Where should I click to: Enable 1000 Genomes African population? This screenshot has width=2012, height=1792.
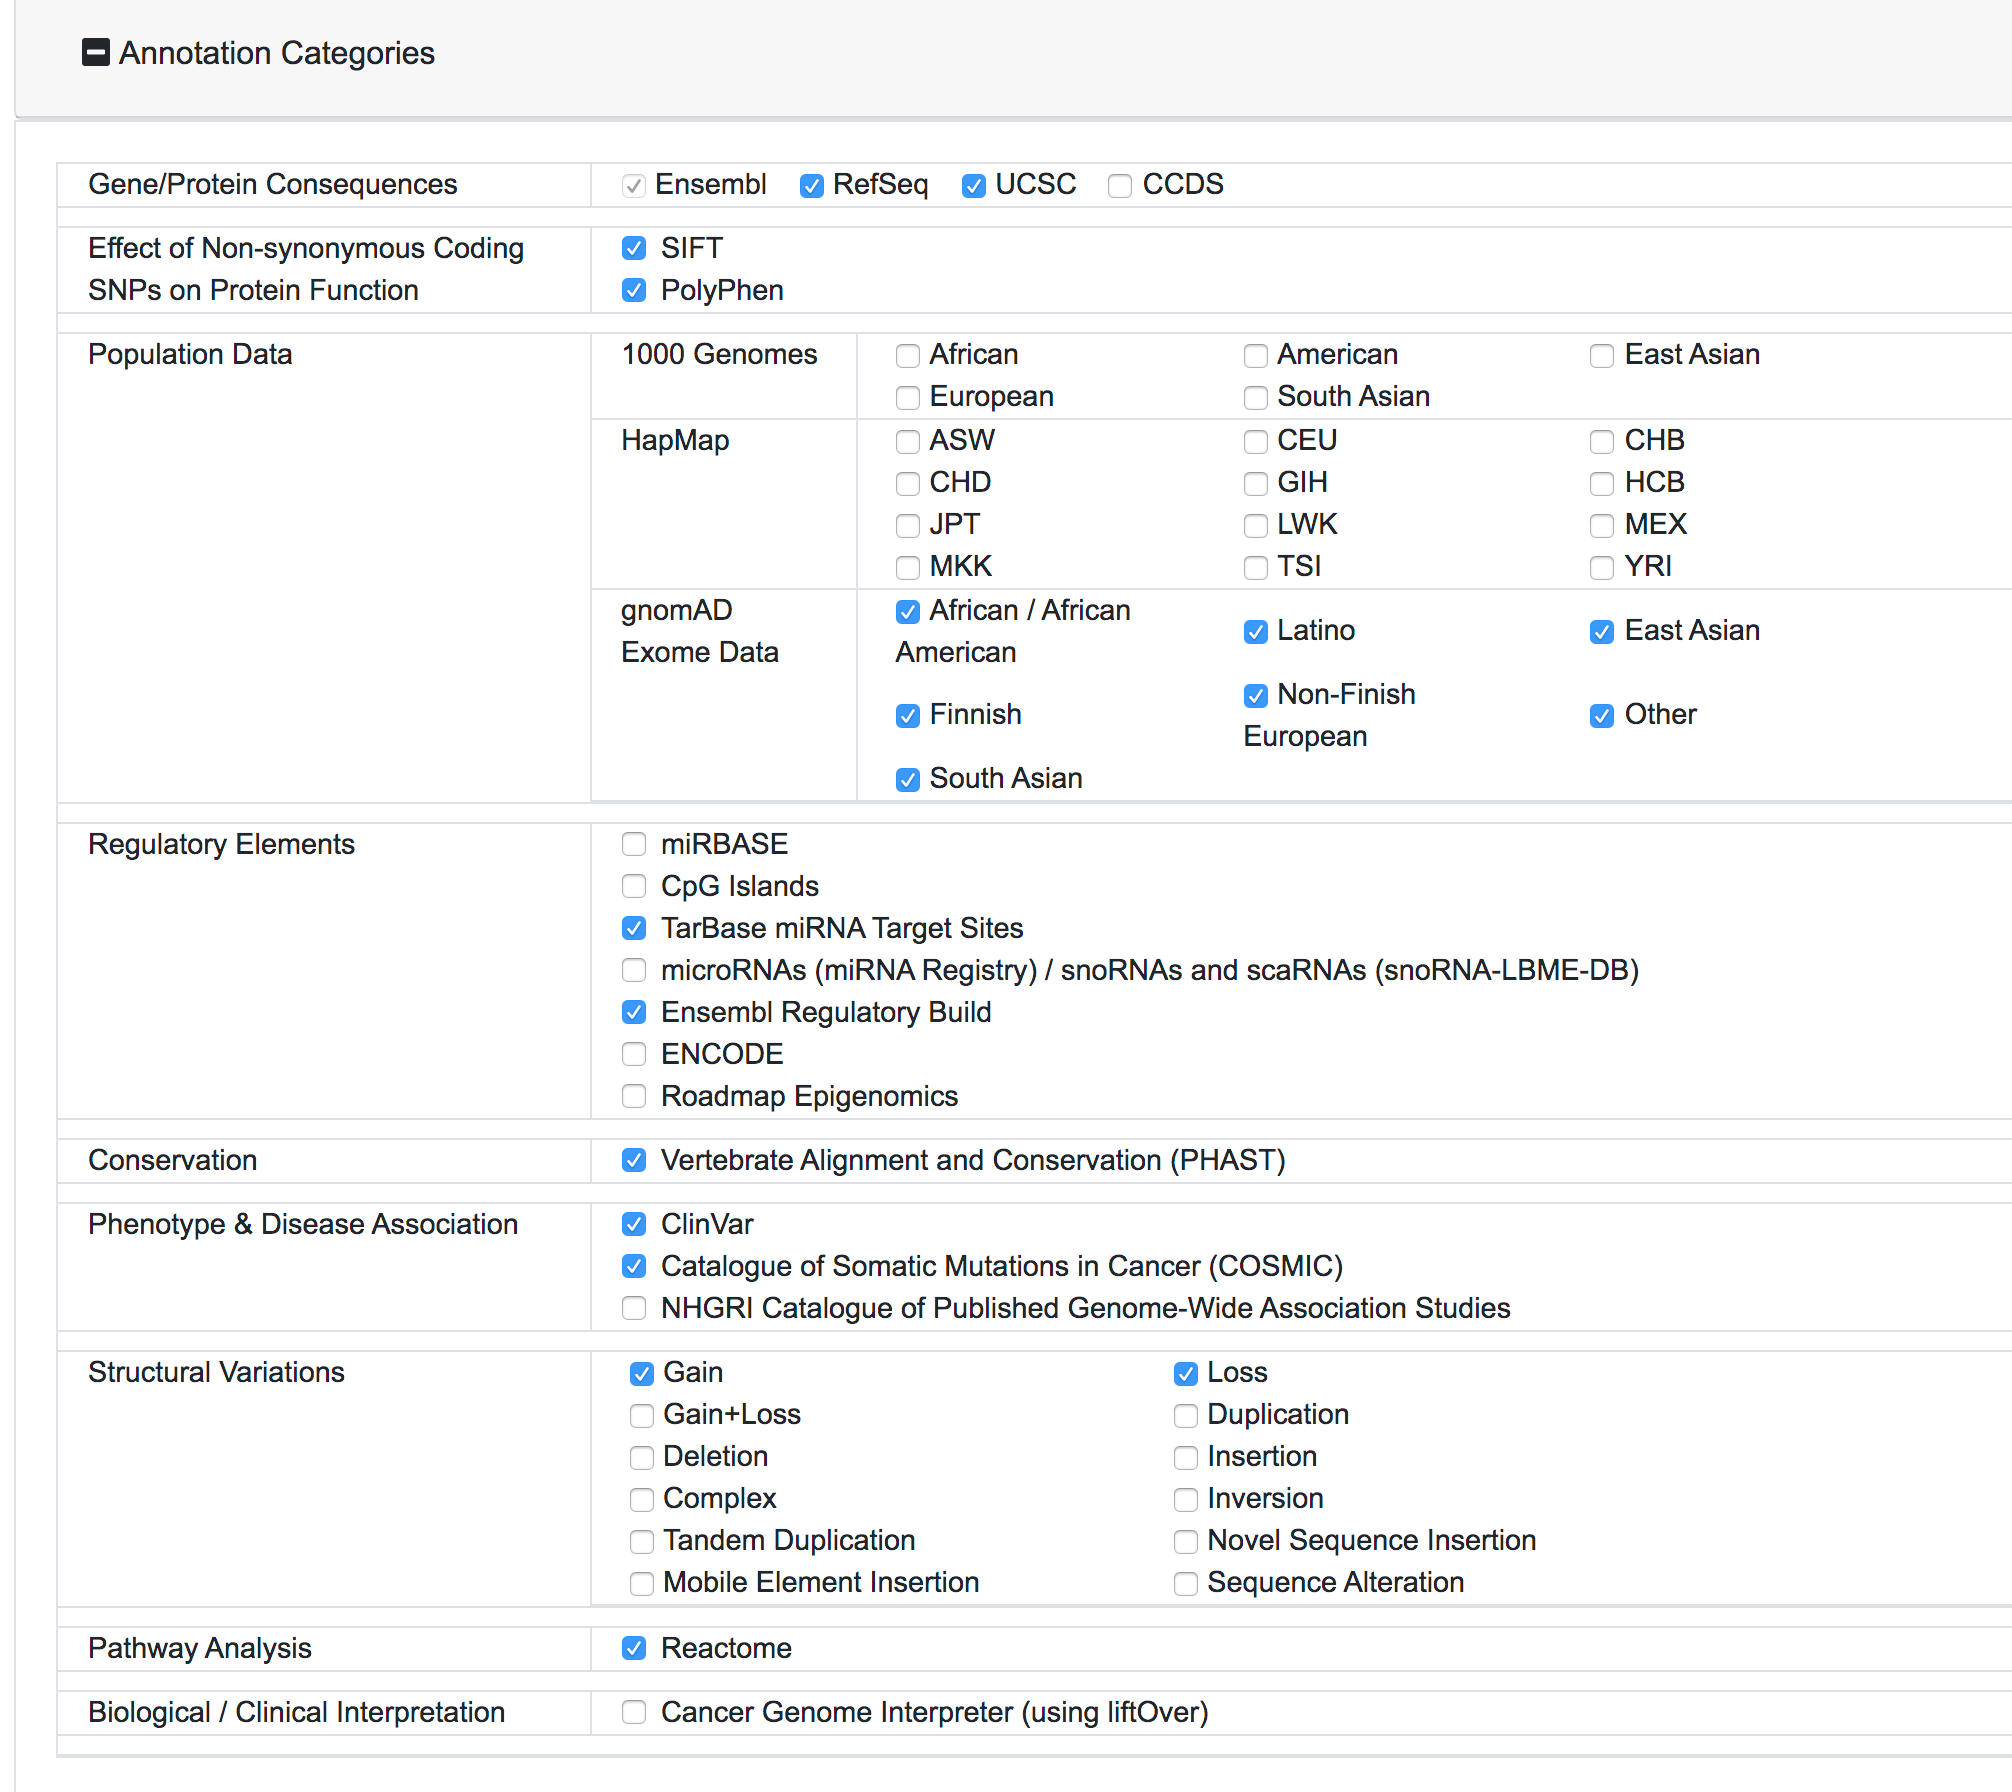[908, 356]
